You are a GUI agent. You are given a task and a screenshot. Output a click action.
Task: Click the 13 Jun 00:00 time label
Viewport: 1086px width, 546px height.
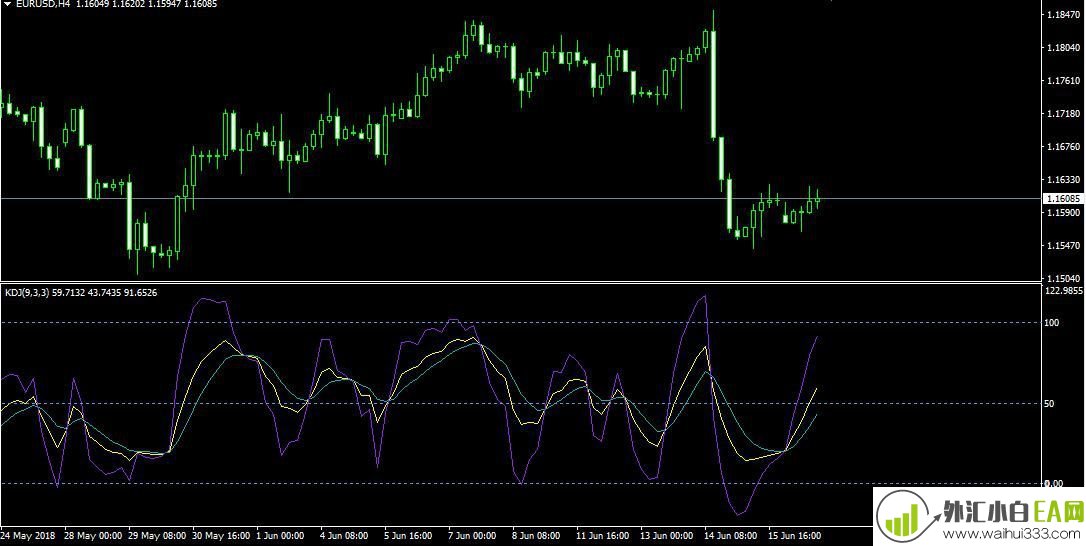click(667, 536)
